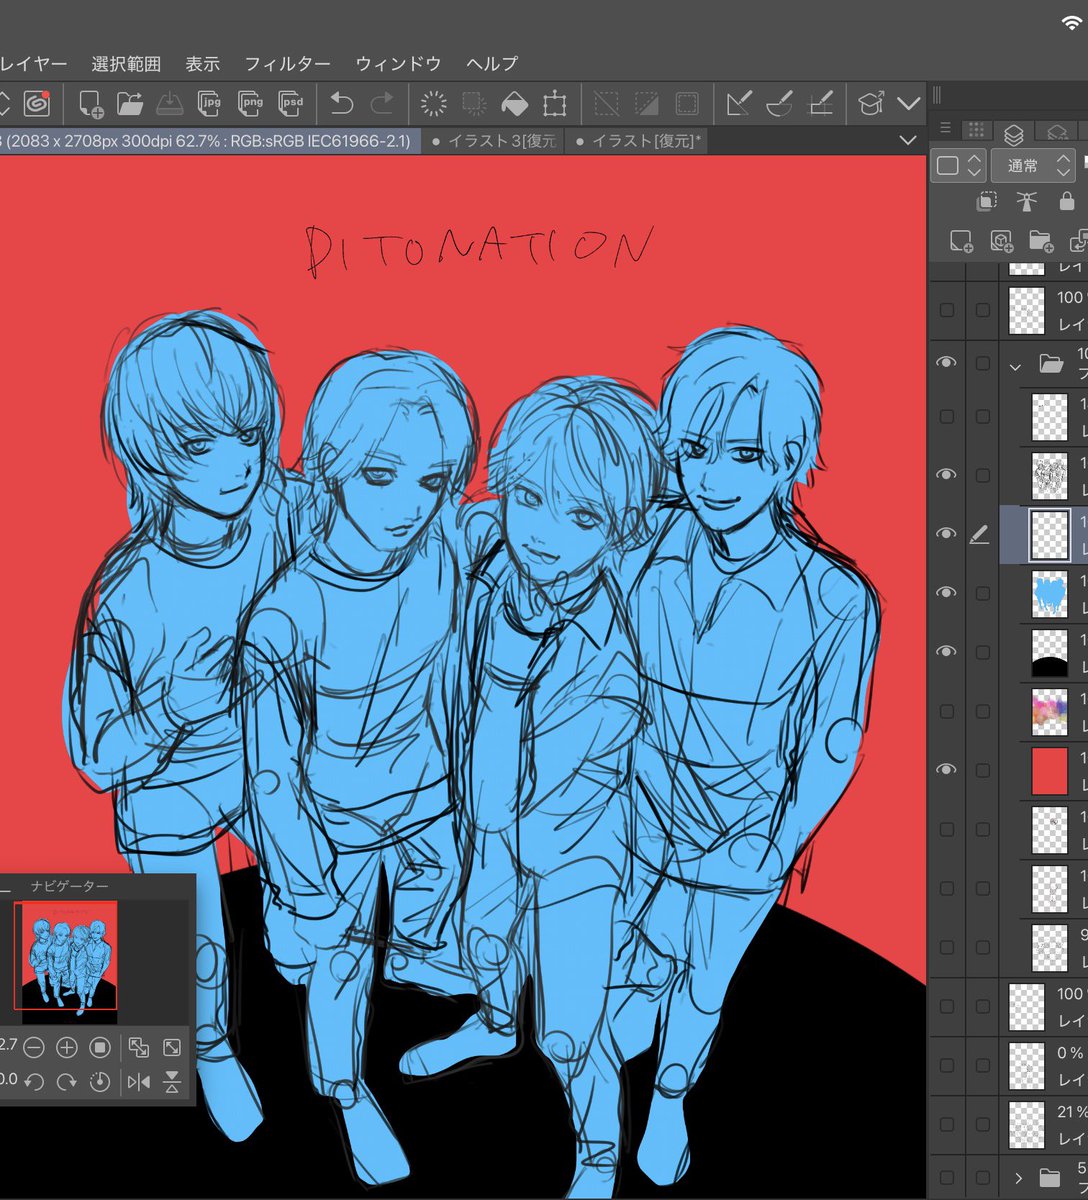Hide the black arch layer

(x=947, y=651)
